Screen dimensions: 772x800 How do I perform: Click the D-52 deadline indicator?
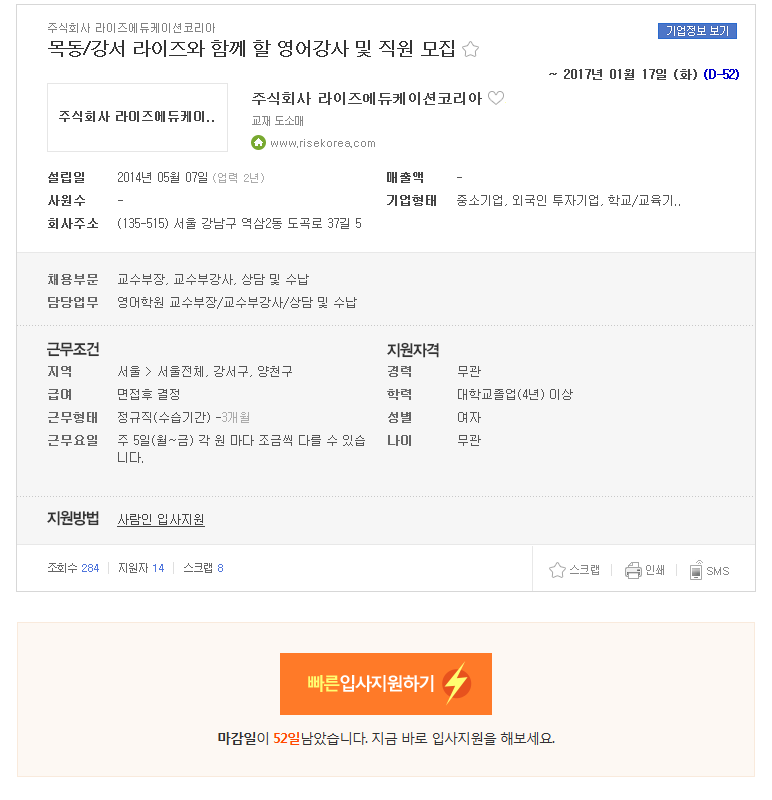[x=721, y=74]
